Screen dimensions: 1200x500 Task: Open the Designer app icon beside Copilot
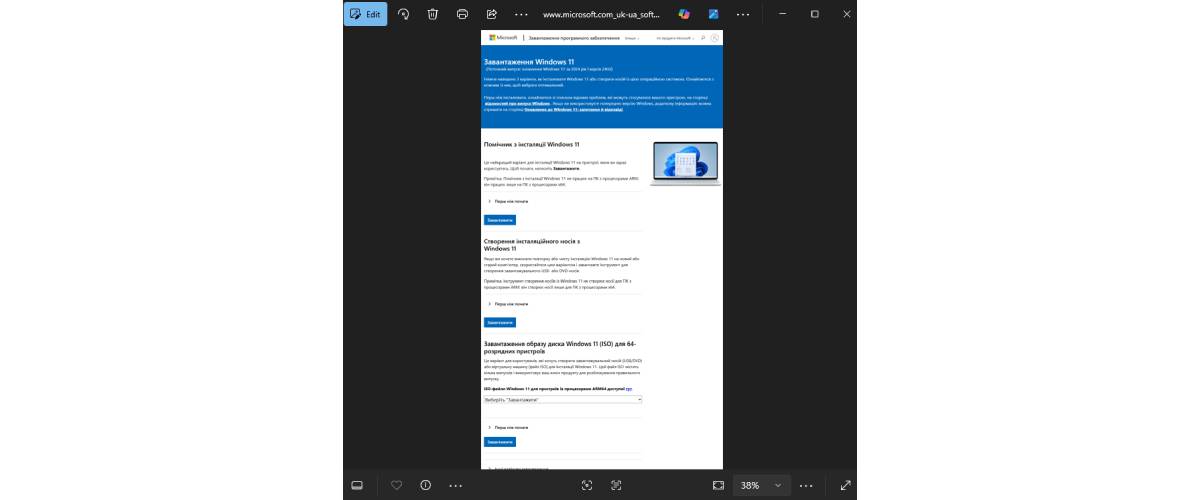click(714, 14)
